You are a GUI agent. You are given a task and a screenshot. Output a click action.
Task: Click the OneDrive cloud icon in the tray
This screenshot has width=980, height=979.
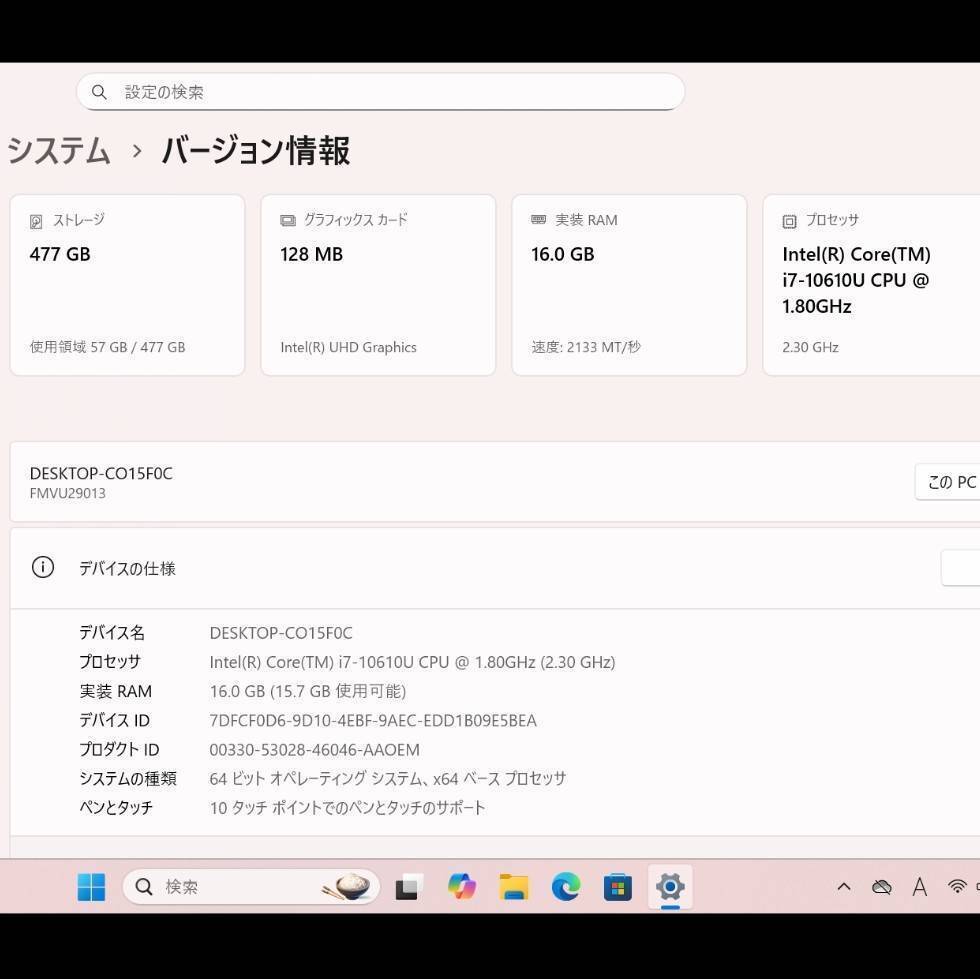click(881, 886)
